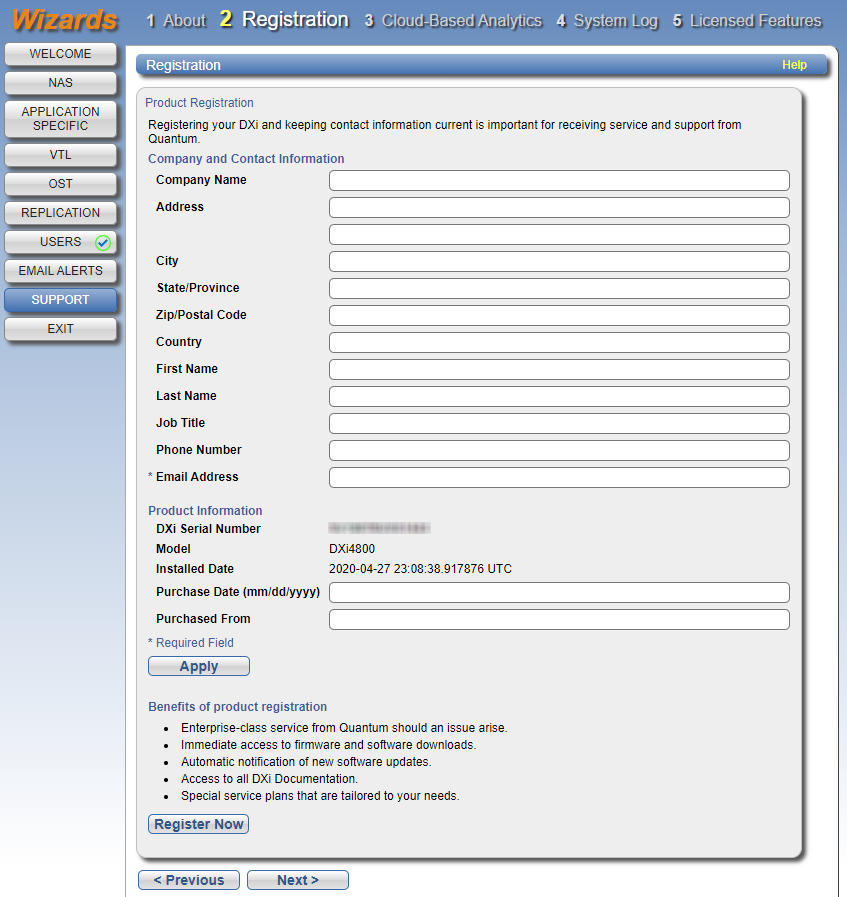Click into the Country field
The image size is (847, 897).
click(559, 343)
